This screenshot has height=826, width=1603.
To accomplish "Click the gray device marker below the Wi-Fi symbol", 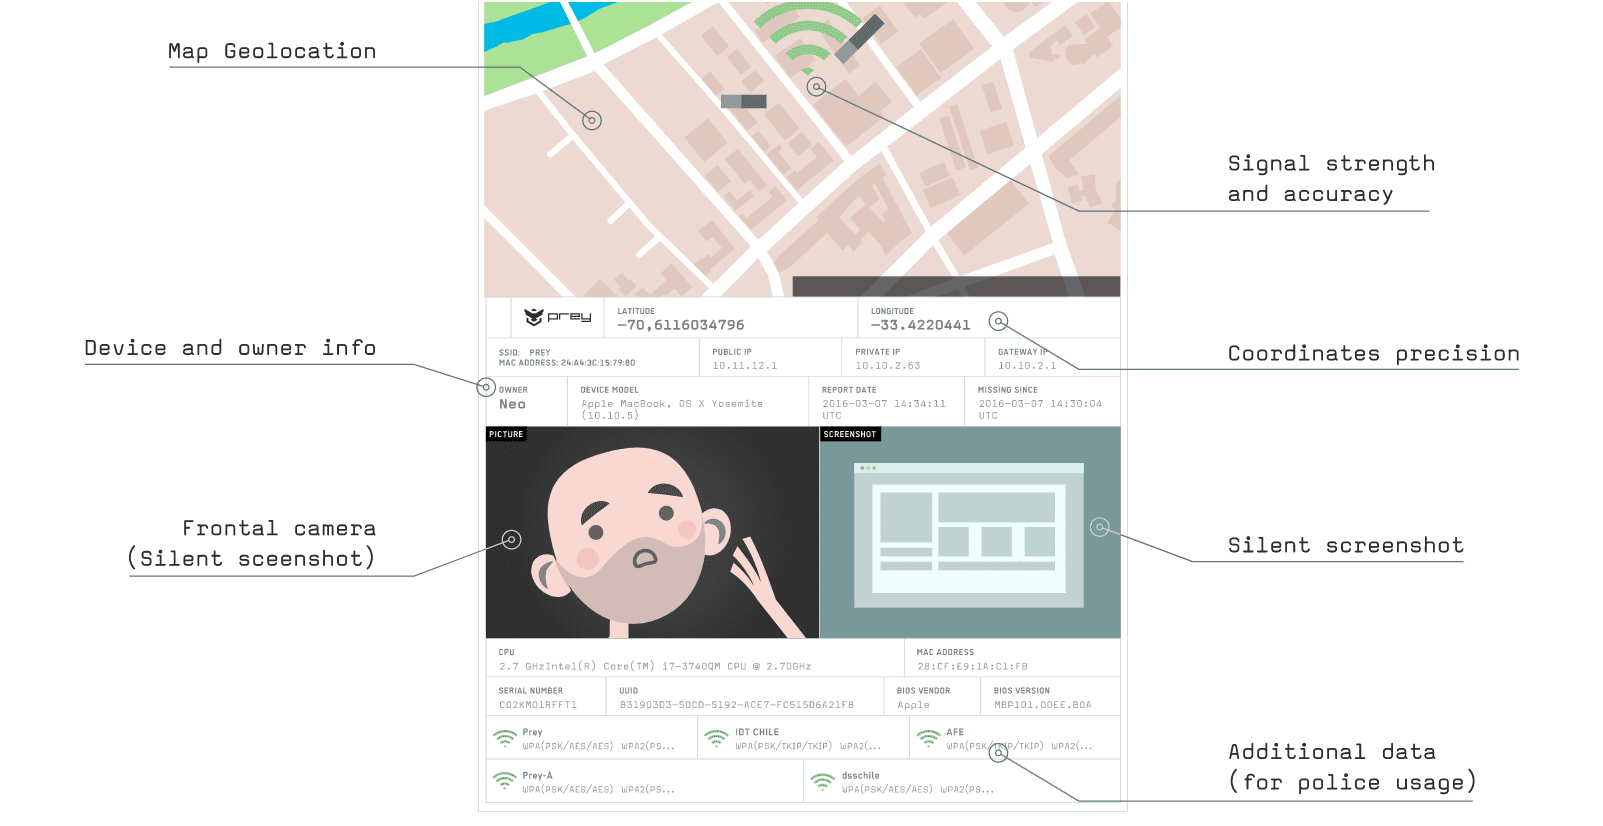I will 744,101.
